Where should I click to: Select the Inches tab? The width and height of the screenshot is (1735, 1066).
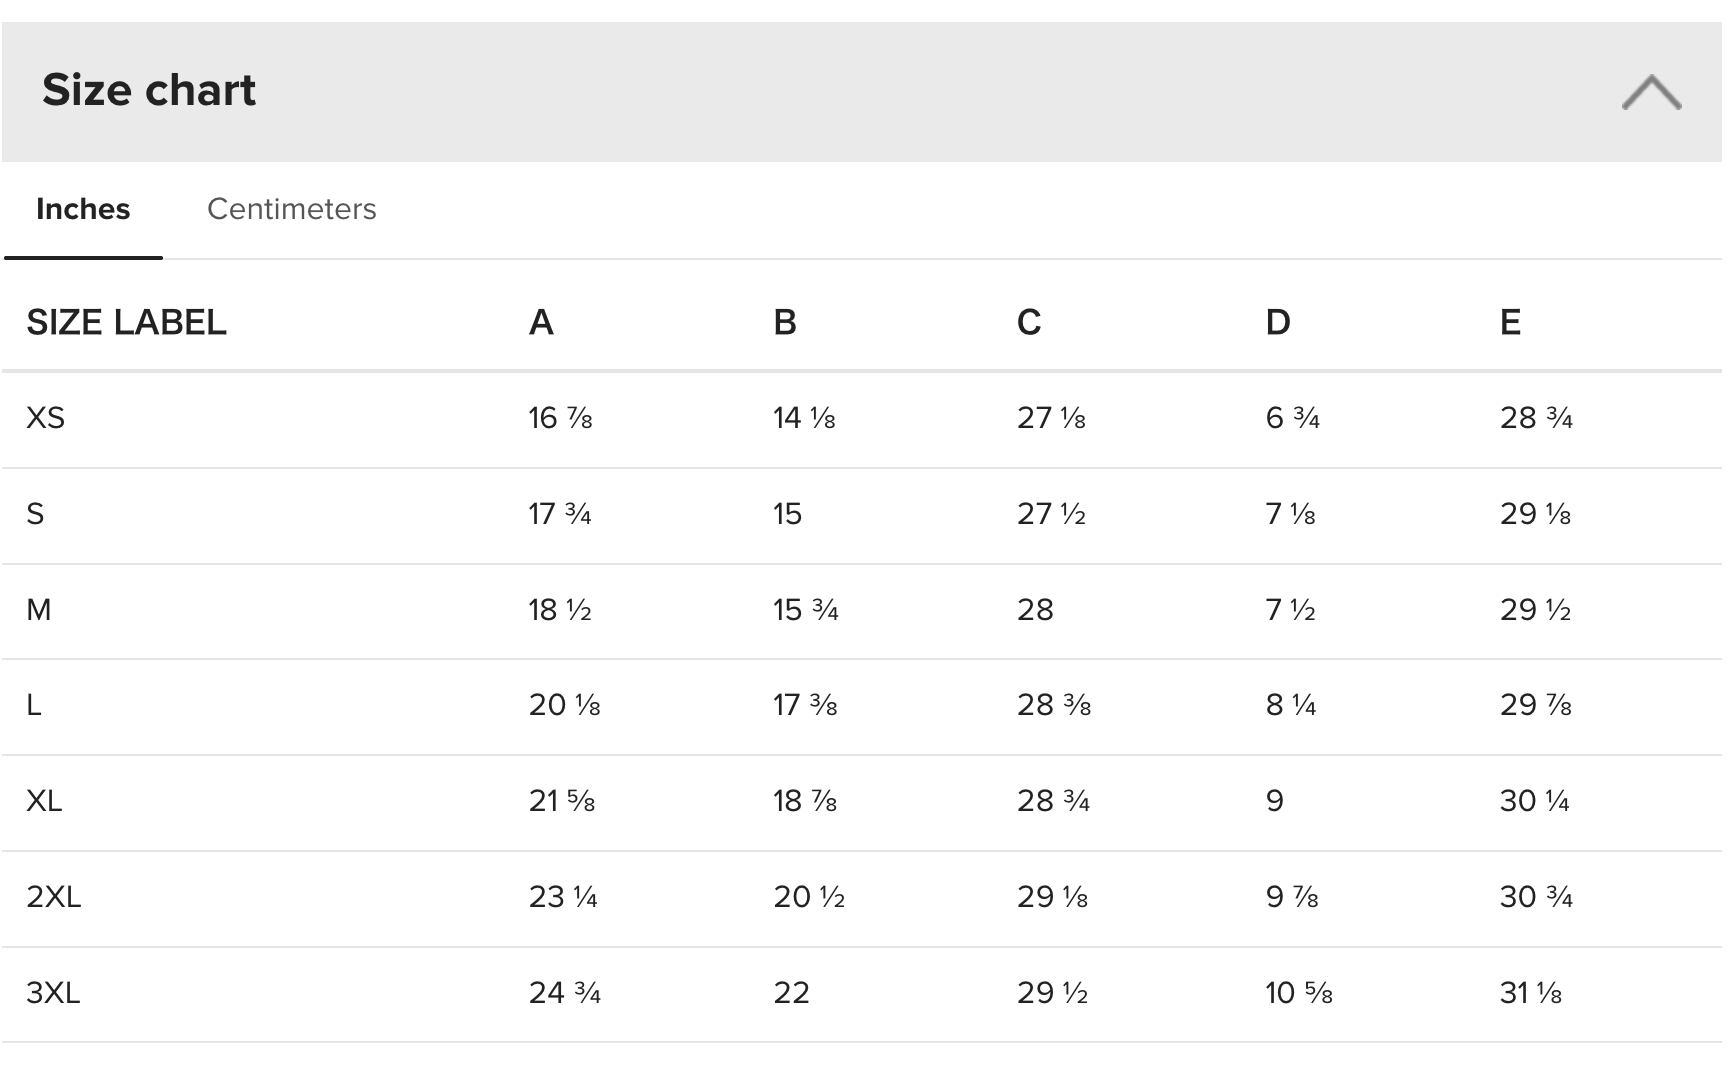coord(83,209)
